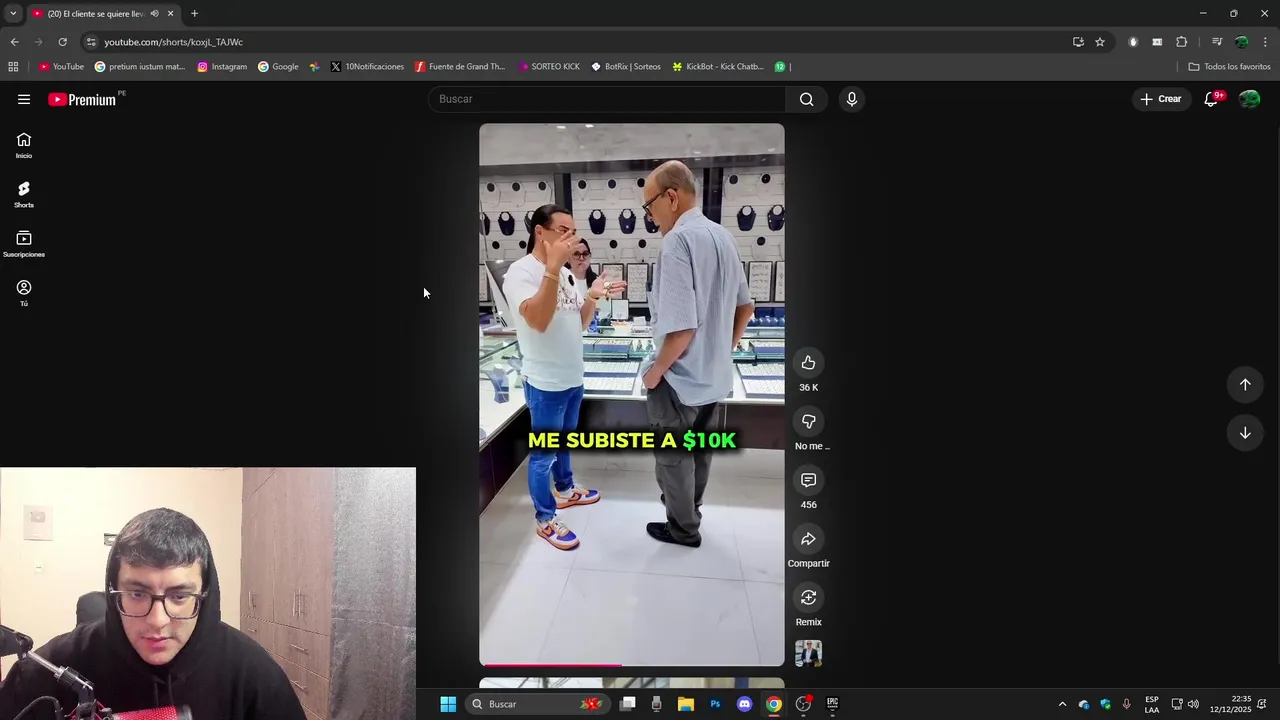The height and width of the screenshot is (720, 1280).
Task: Open the 22:35 clock and calendar
Action: tap(1230, 704)
